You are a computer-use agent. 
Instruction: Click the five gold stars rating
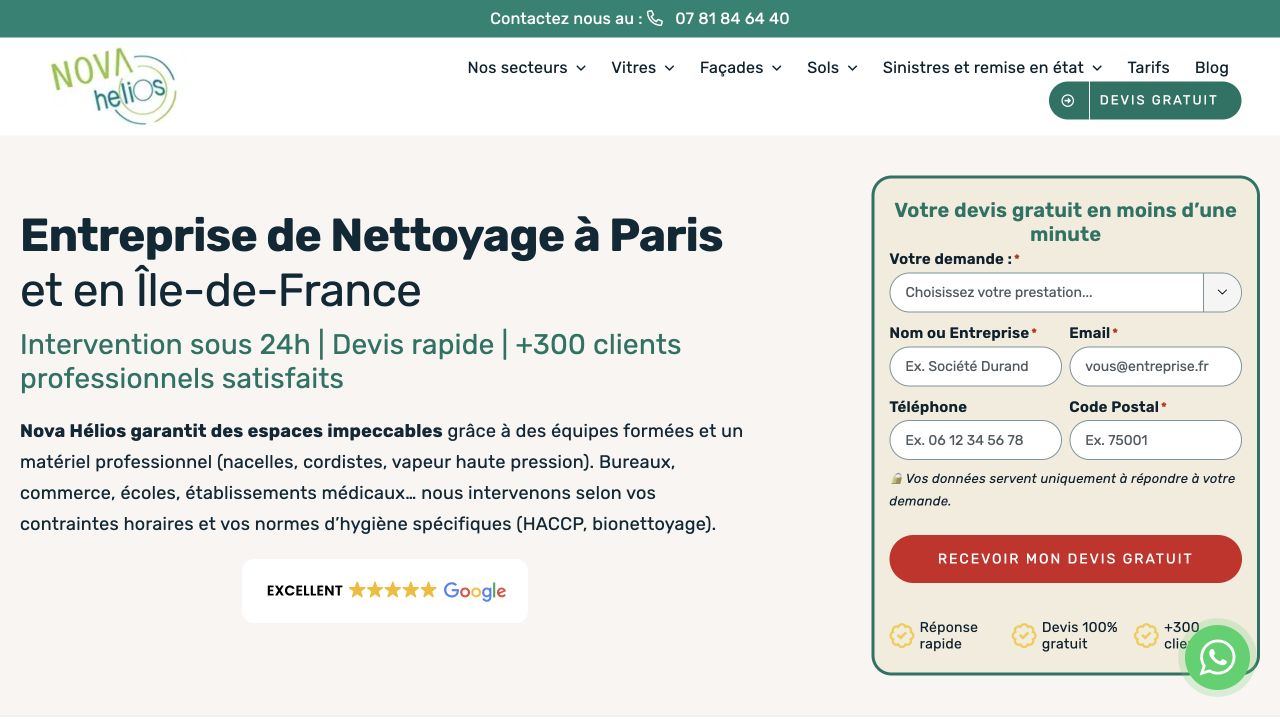pos(393,590)
